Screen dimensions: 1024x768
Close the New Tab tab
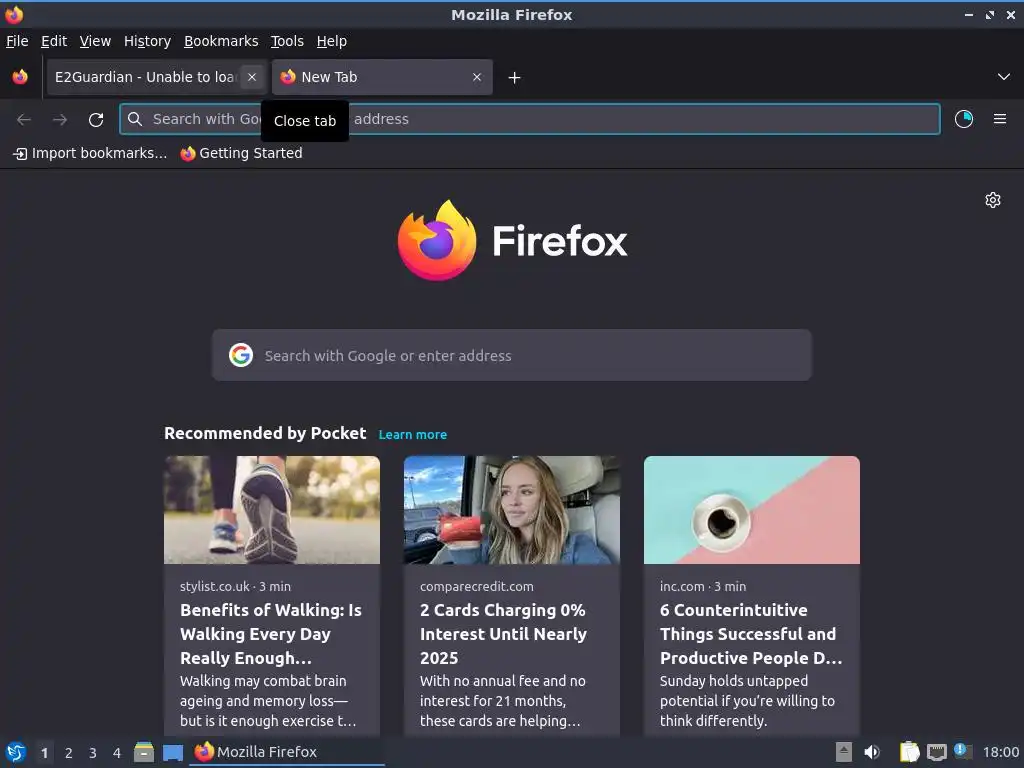(x=477, y=77)
